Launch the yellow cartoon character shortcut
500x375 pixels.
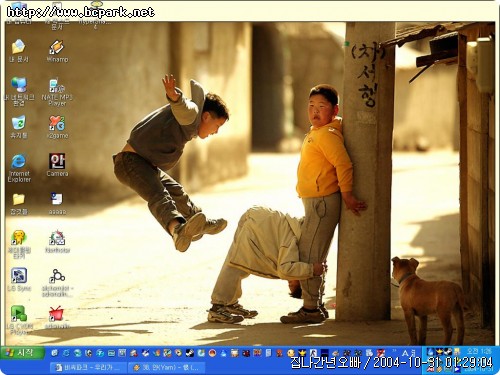point(19,244)
